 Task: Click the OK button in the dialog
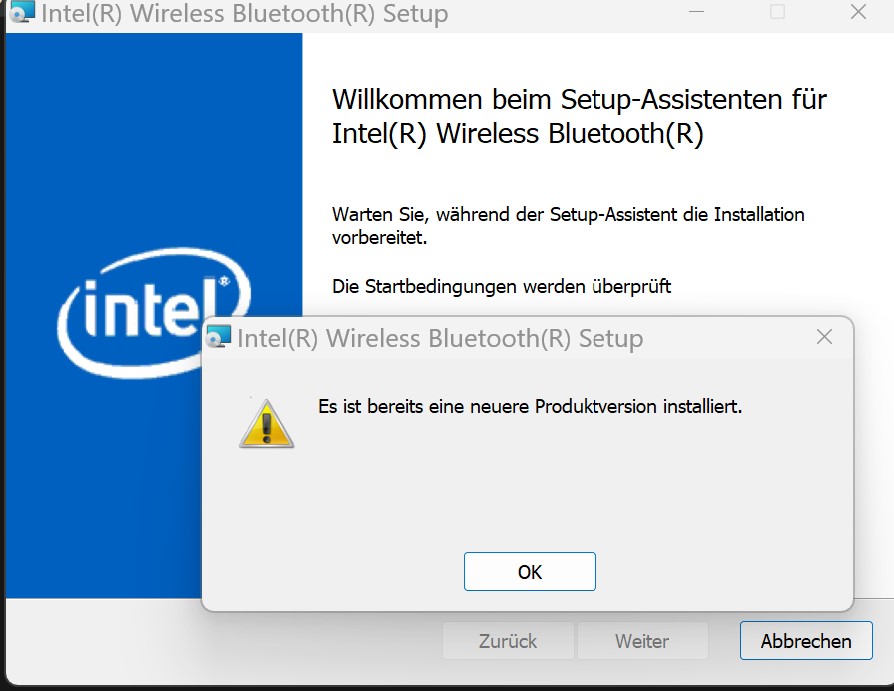530,571
